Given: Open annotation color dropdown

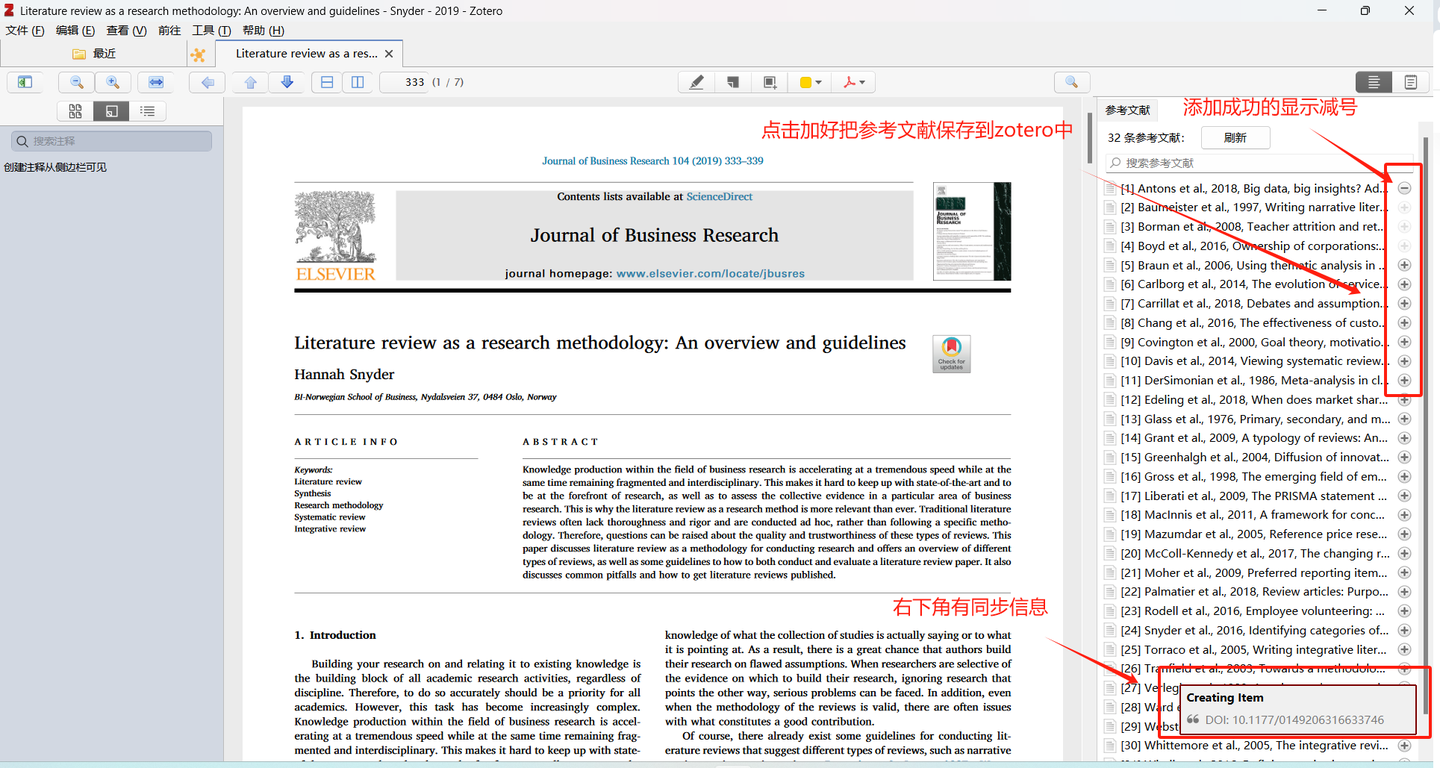Looking at the screenshot, I should click(x=810, y=82).
